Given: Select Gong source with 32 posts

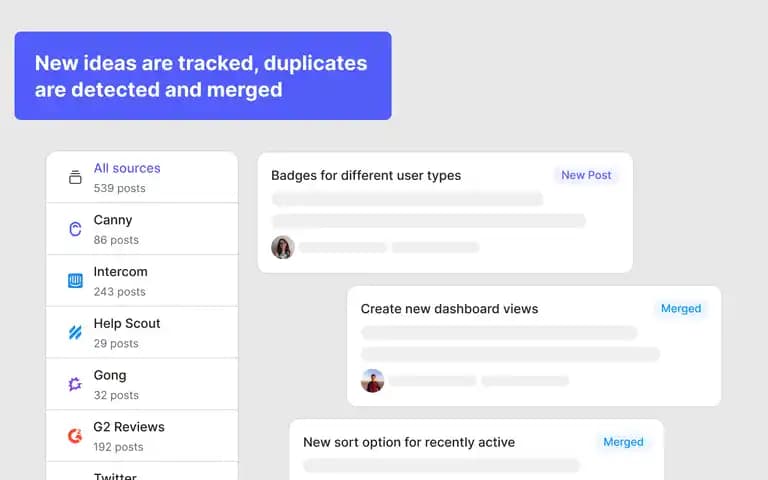Looking at the screenshot, I should pos(142,384).
